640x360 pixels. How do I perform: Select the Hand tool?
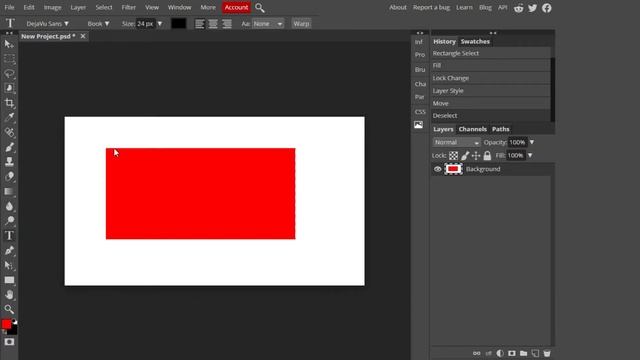pyautogui.click(x=9, y=295)
